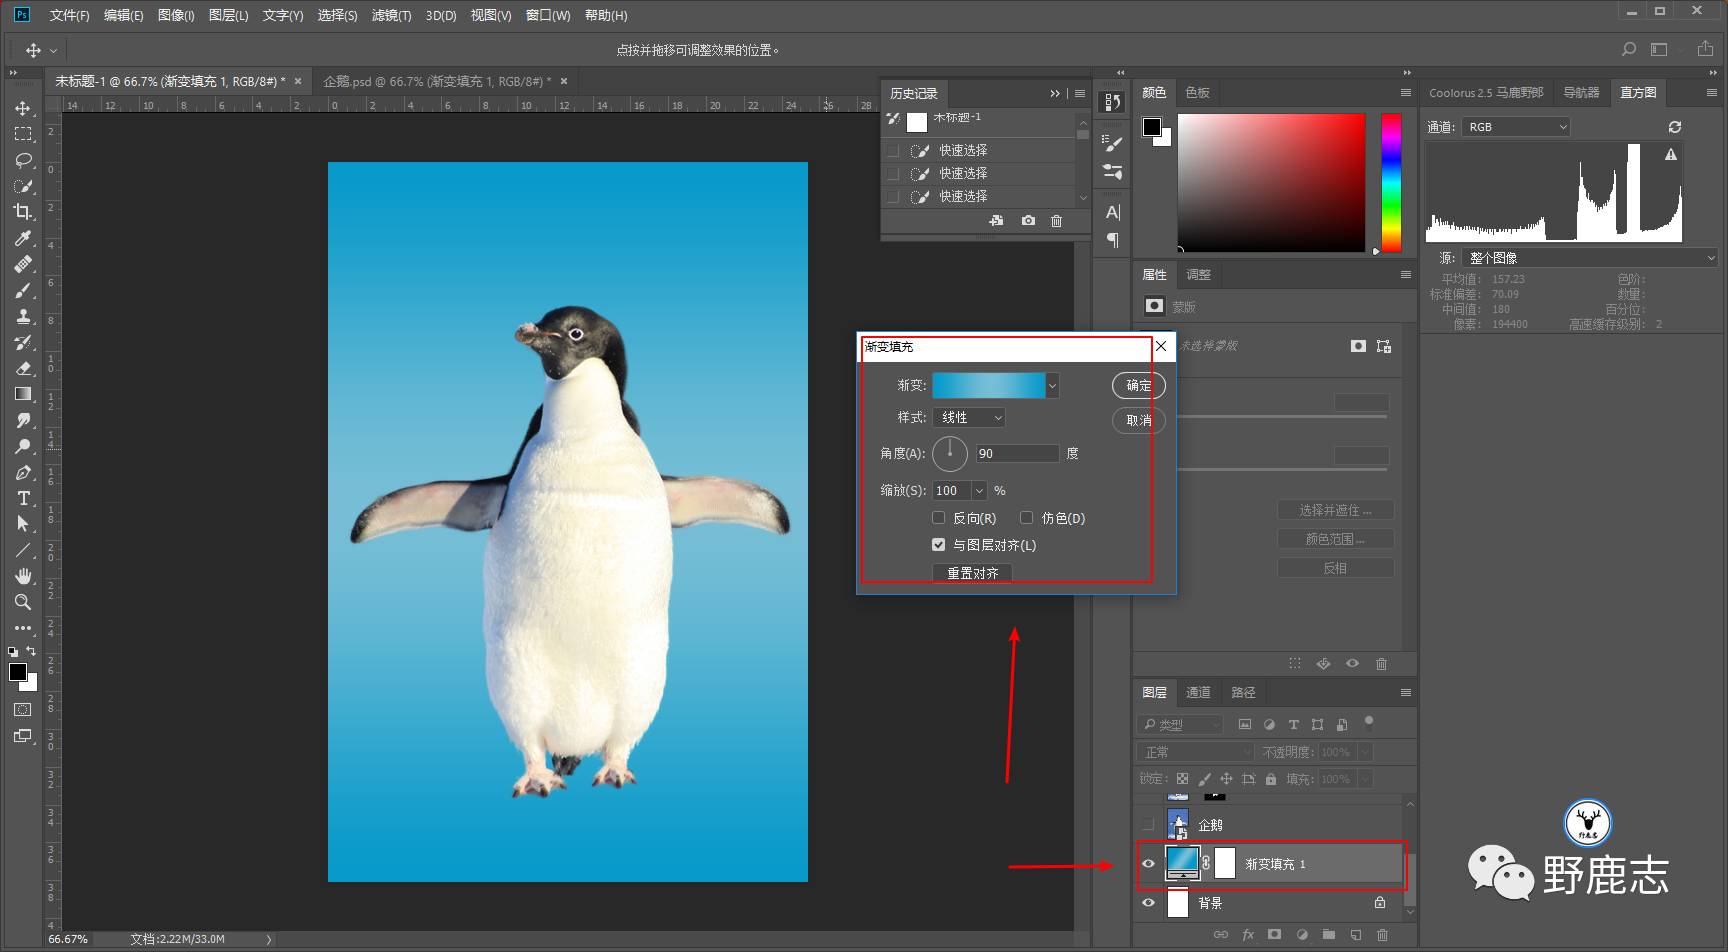Select the Horizontal Type tool
The height and width of the screenshot is (952, 1728).
pos(22,498)
